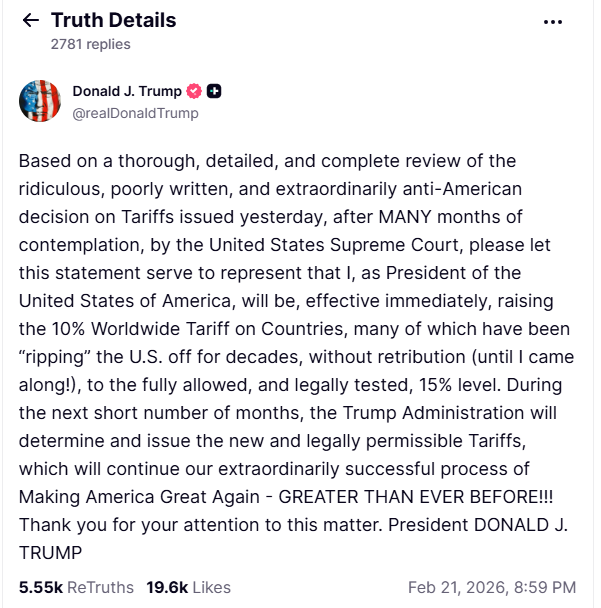Viewport: 601px width, 608px height.
Task: Show the 5.55k ReTruths list
Action: click(x=76, y=587)
